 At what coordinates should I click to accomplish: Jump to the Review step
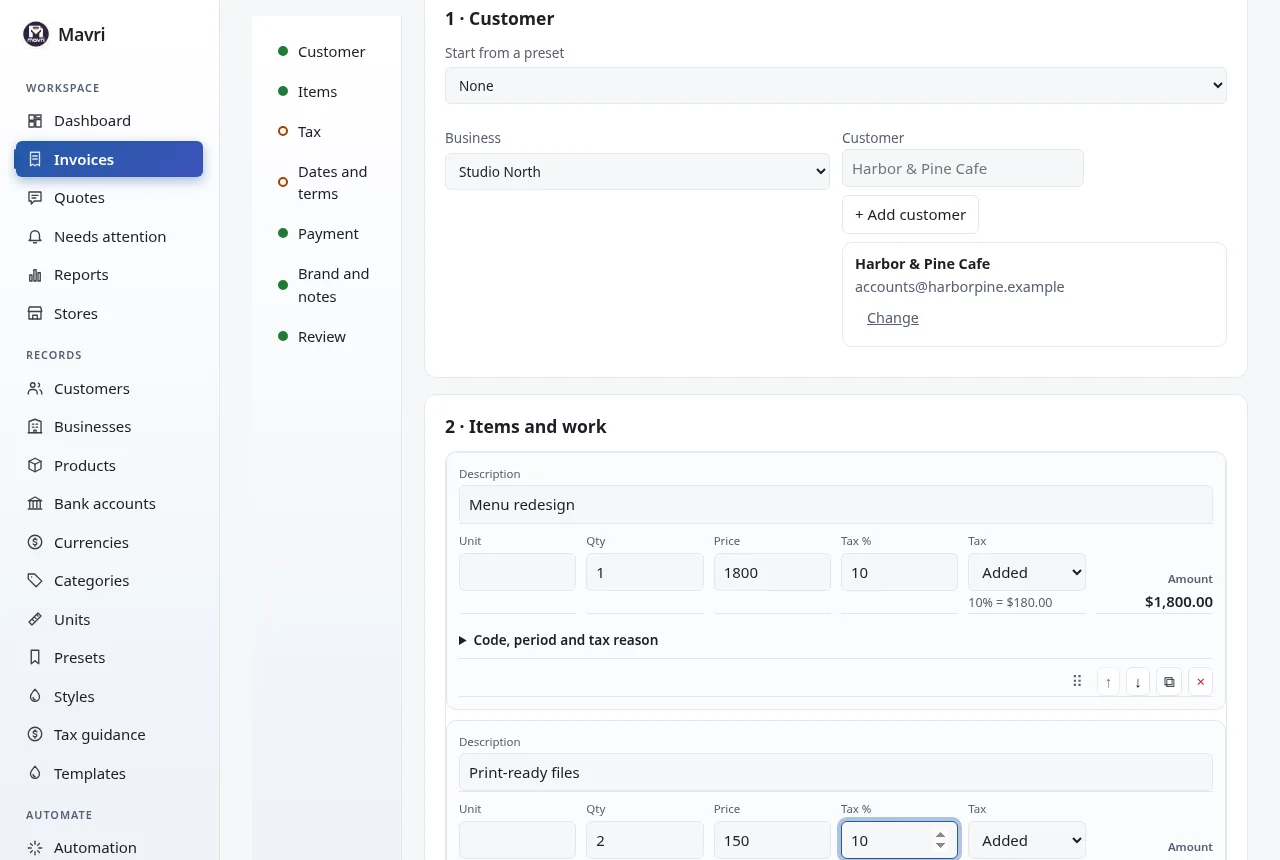click(322, 337)
